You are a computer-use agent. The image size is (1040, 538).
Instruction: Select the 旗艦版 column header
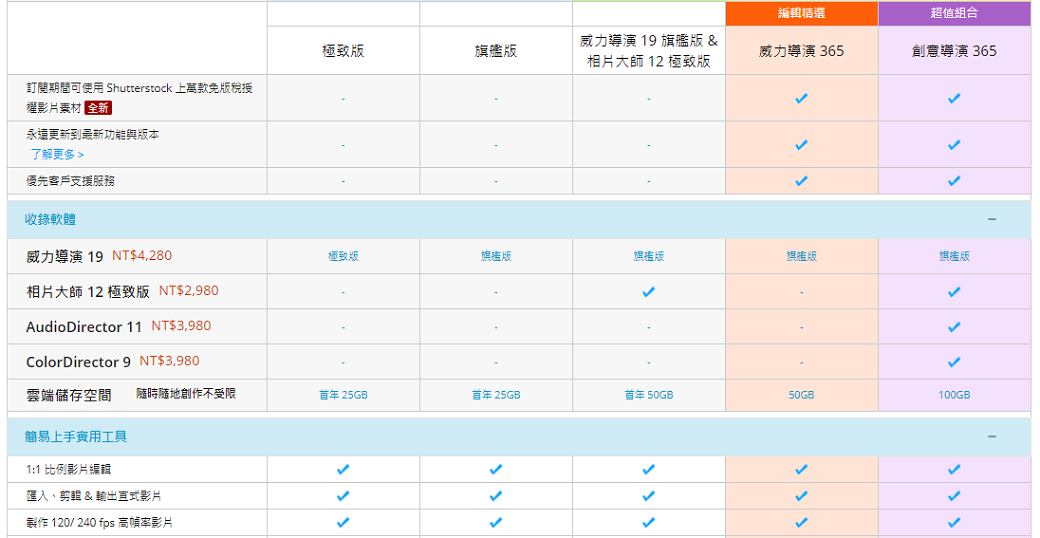495,51
